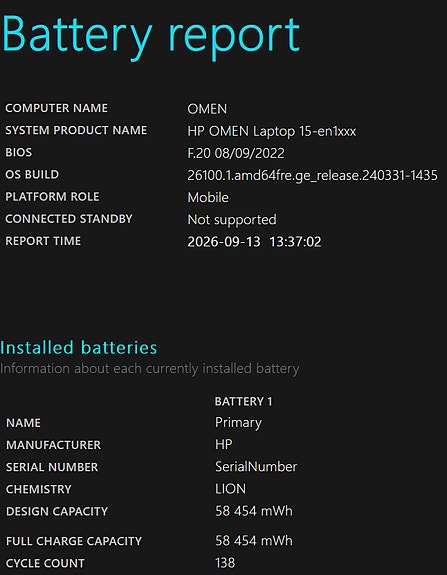Select the report time 2026-09-13 13:37:02
Screen dimensions: 447x575
pyautogui.click(x=254, y=242)
